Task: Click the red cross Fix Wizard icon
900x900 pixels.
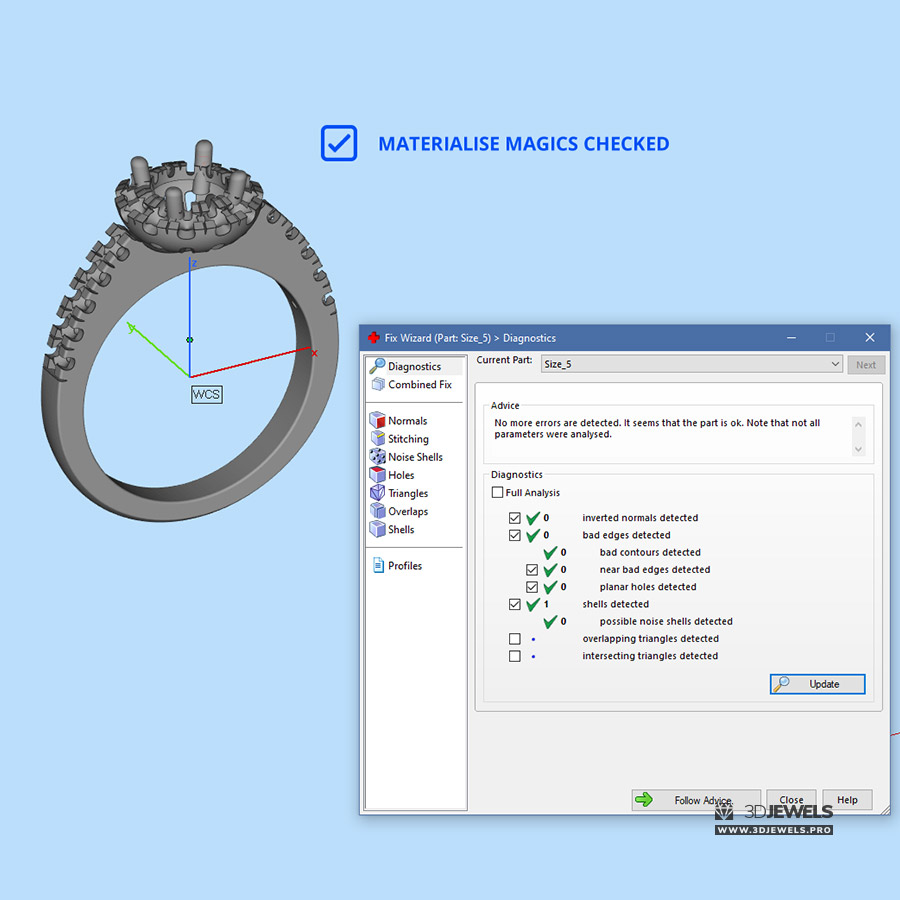Action: tap(374, 338)
